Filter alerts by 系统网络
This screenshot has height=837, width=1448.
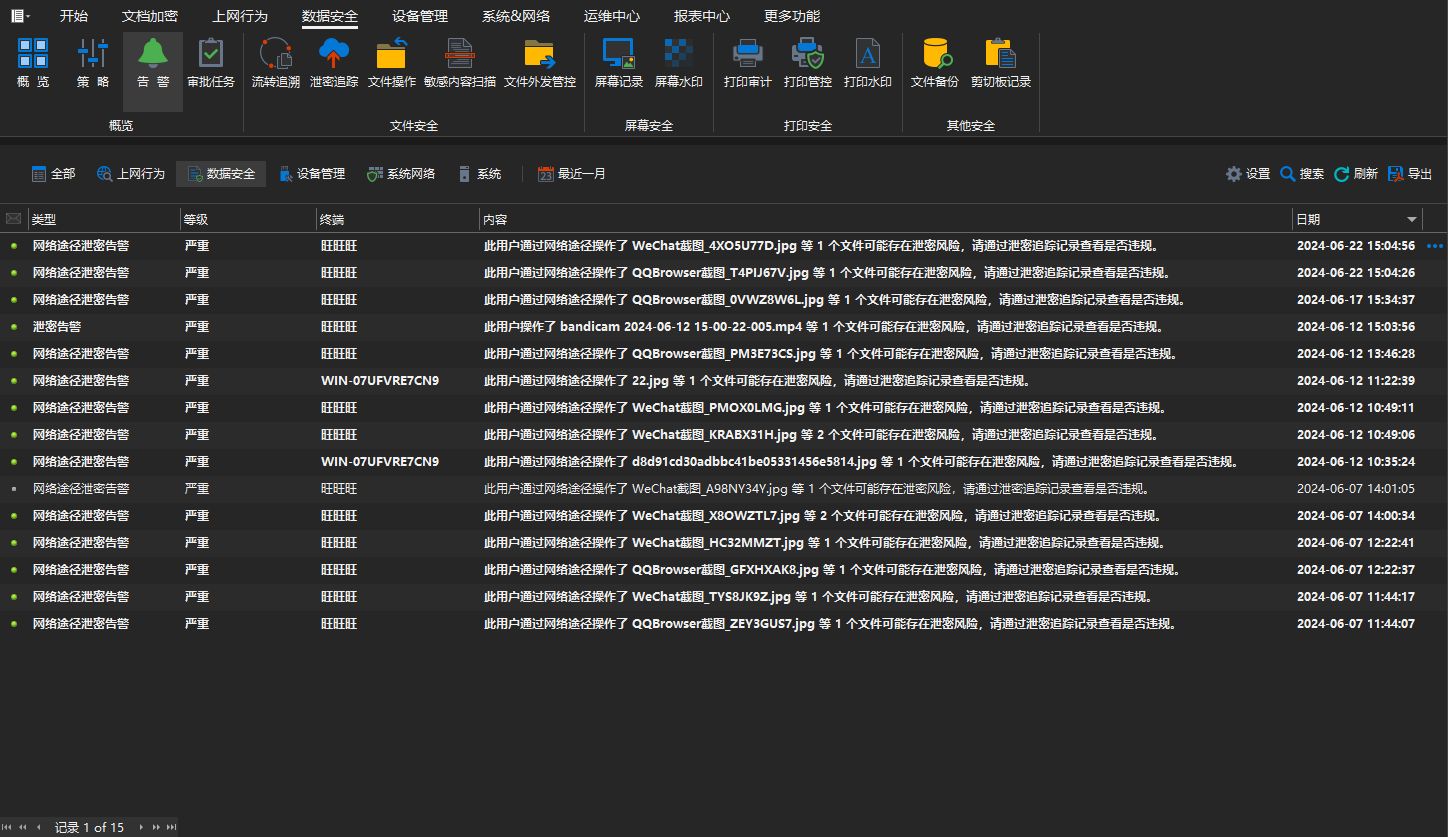(401, 174)
